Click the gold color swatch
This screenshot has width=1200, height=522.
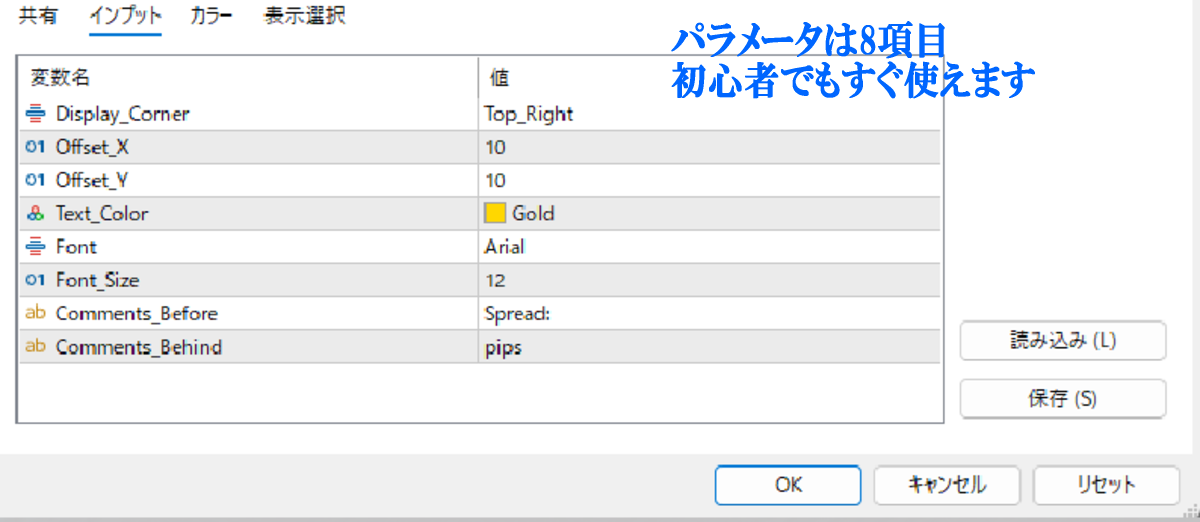(x=495, y=213)
